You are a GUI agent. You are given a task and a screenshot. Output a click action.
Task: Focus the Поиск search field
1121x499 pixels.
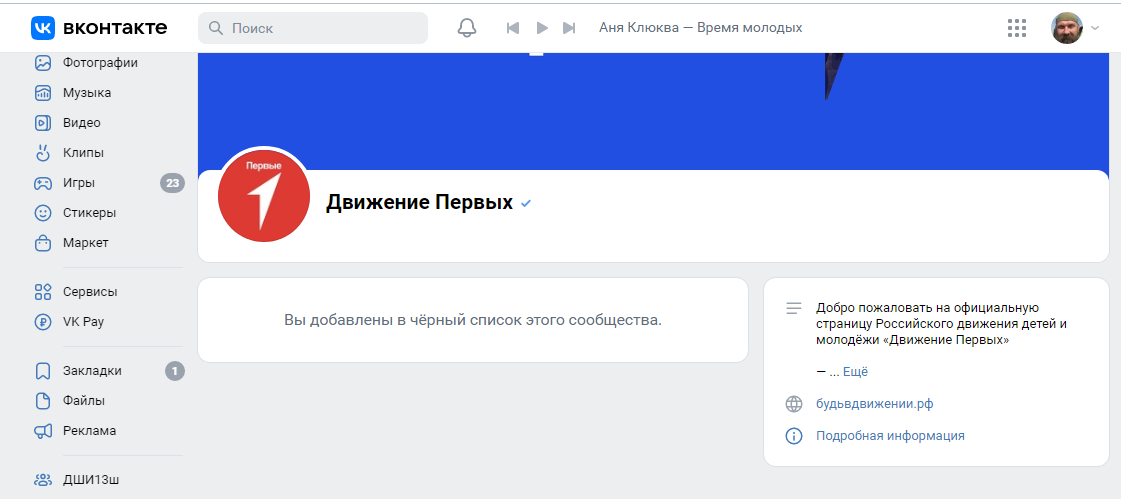312,28
